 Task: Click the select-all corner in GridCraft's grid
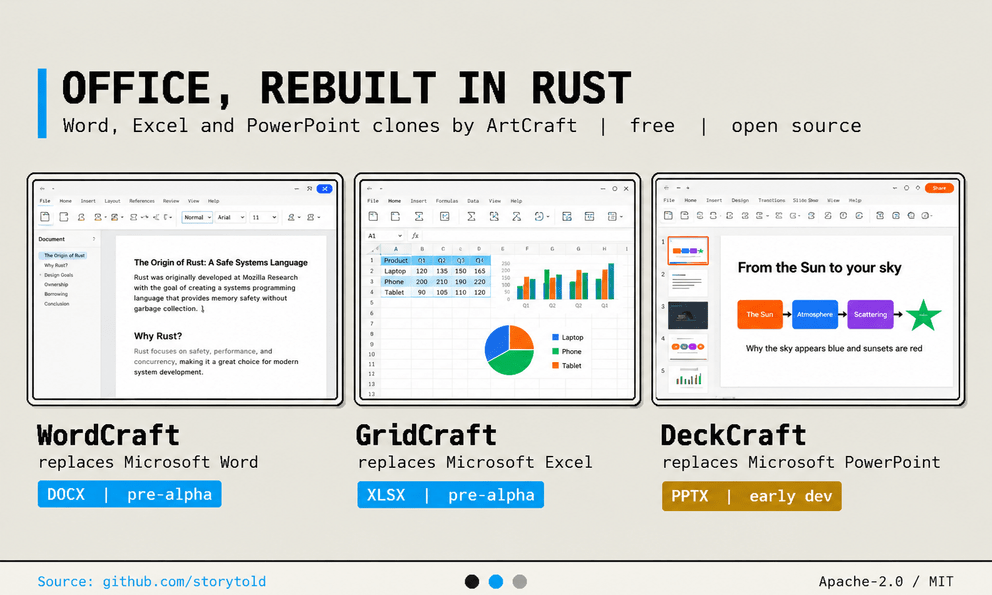tap(373, 249)
